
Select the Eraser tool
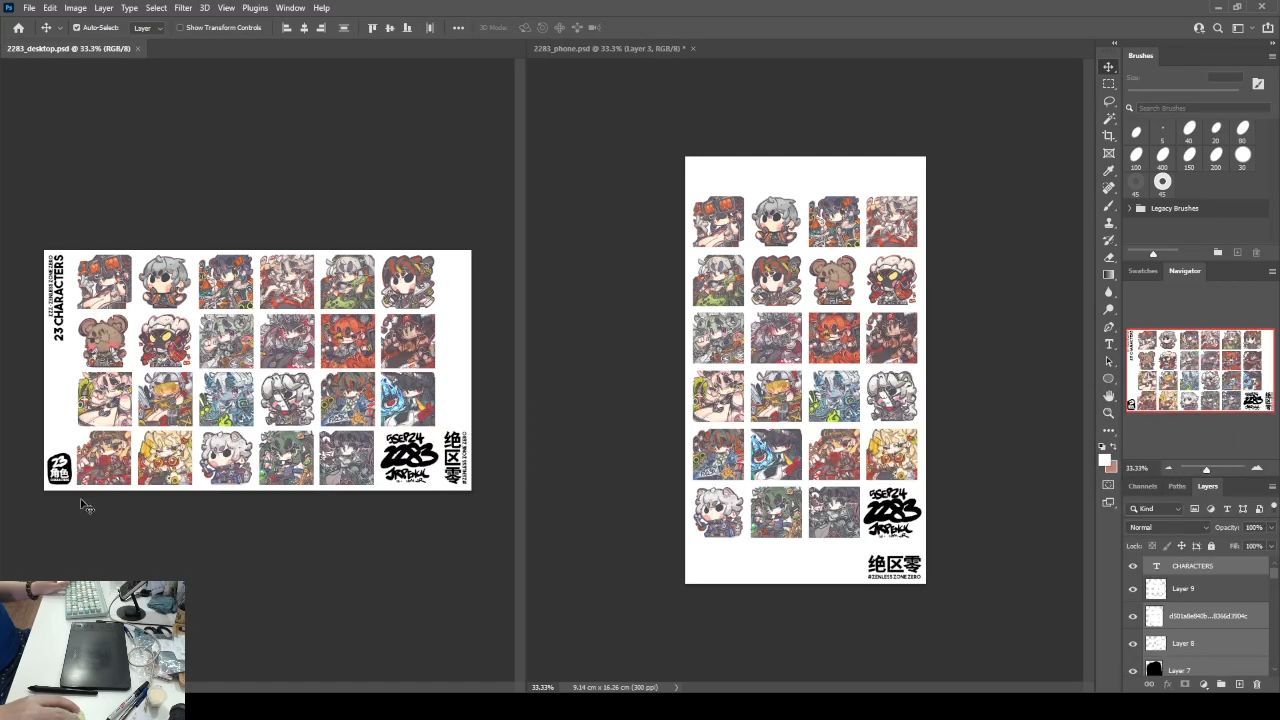(x=1108, y=257)
